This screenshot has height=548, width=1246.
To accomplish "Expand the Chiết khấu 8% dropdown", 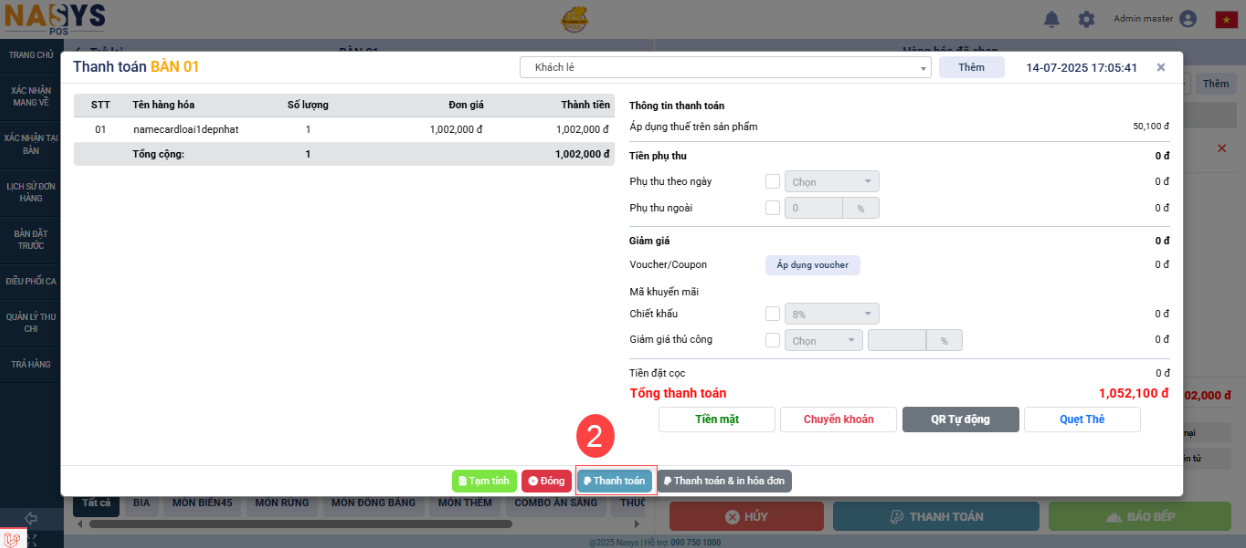I will tap(832, 314).
